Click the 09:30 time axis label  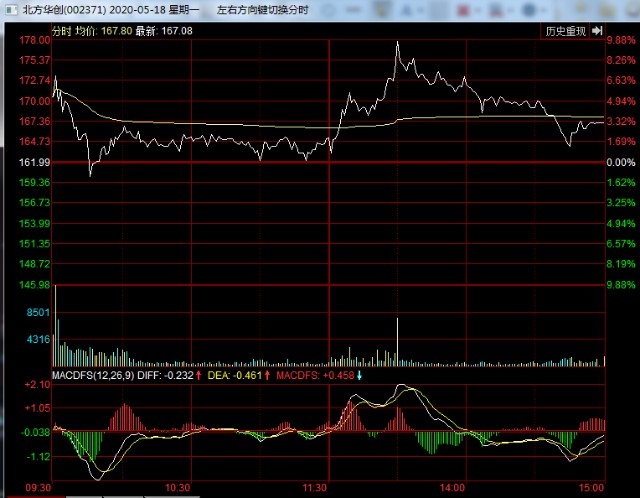[38, 488]
